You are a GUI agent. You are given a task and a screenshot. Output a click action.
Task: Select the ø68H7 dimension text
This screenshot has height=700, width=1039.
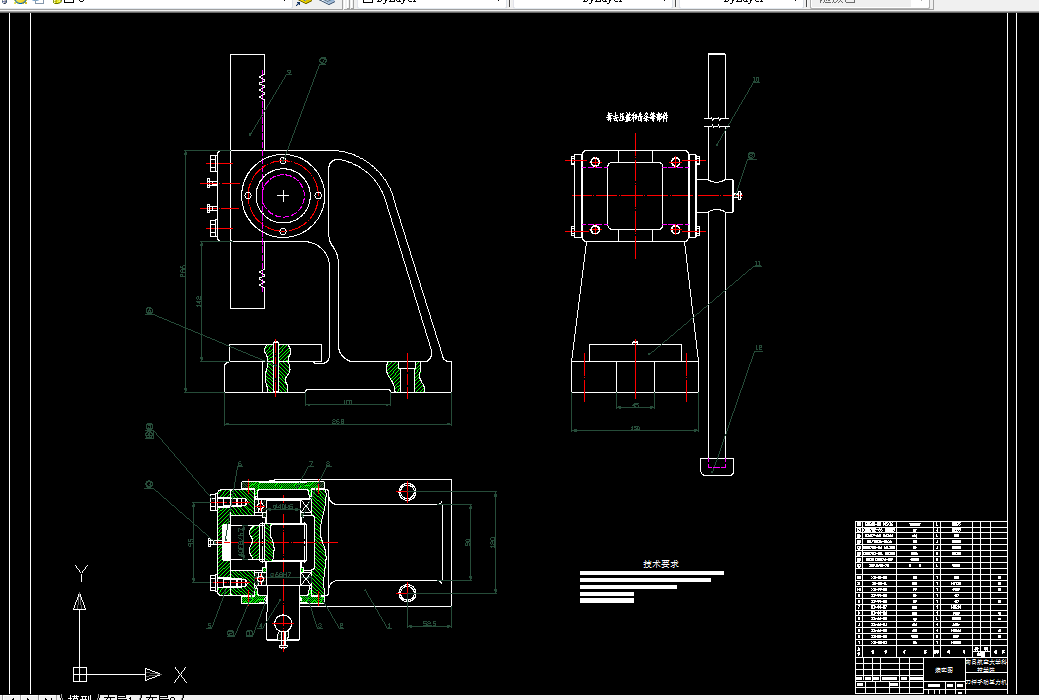(281, 575)
